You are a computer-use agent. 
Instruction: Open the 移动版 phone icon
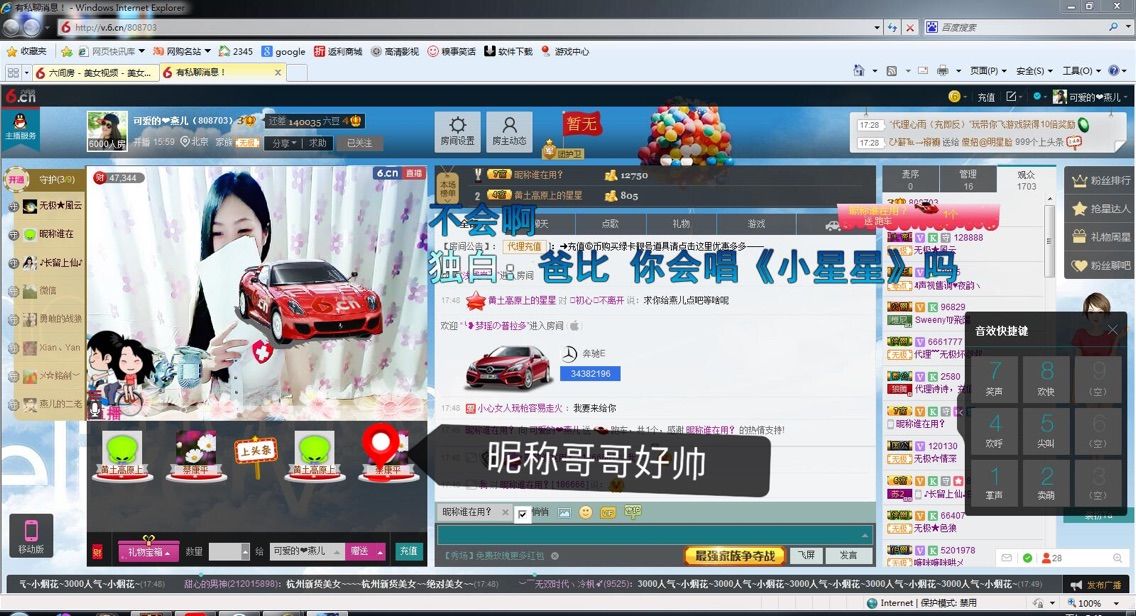31,536
